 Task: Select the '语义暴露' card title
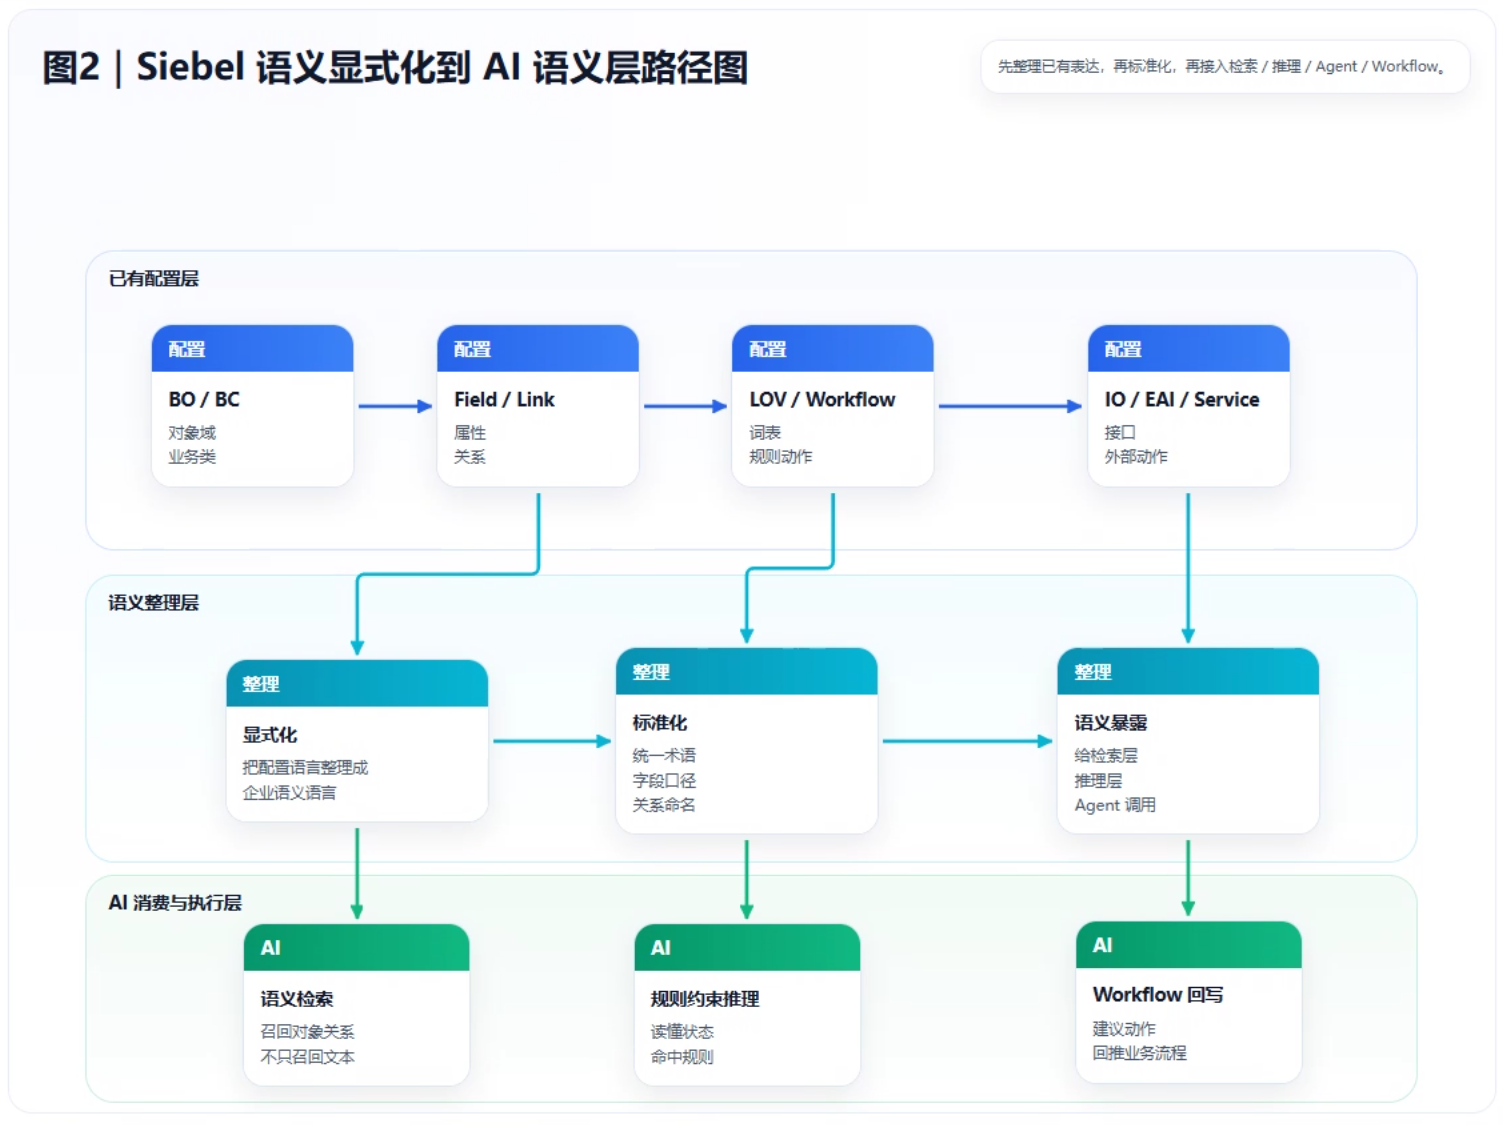click(1111, 722)
